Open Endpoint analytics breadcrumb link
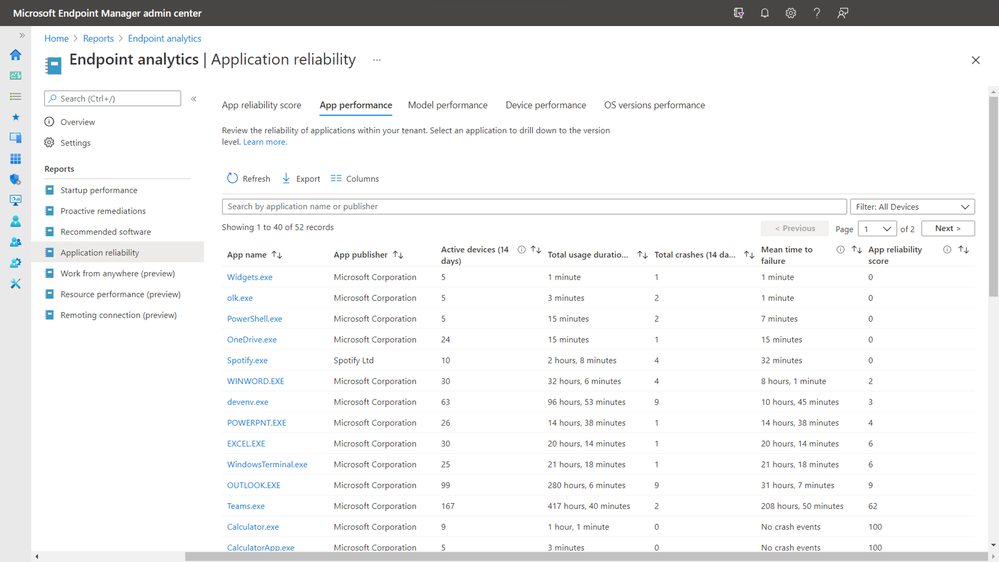The width and height of the screenshot is (999, 562). point(164,38)
